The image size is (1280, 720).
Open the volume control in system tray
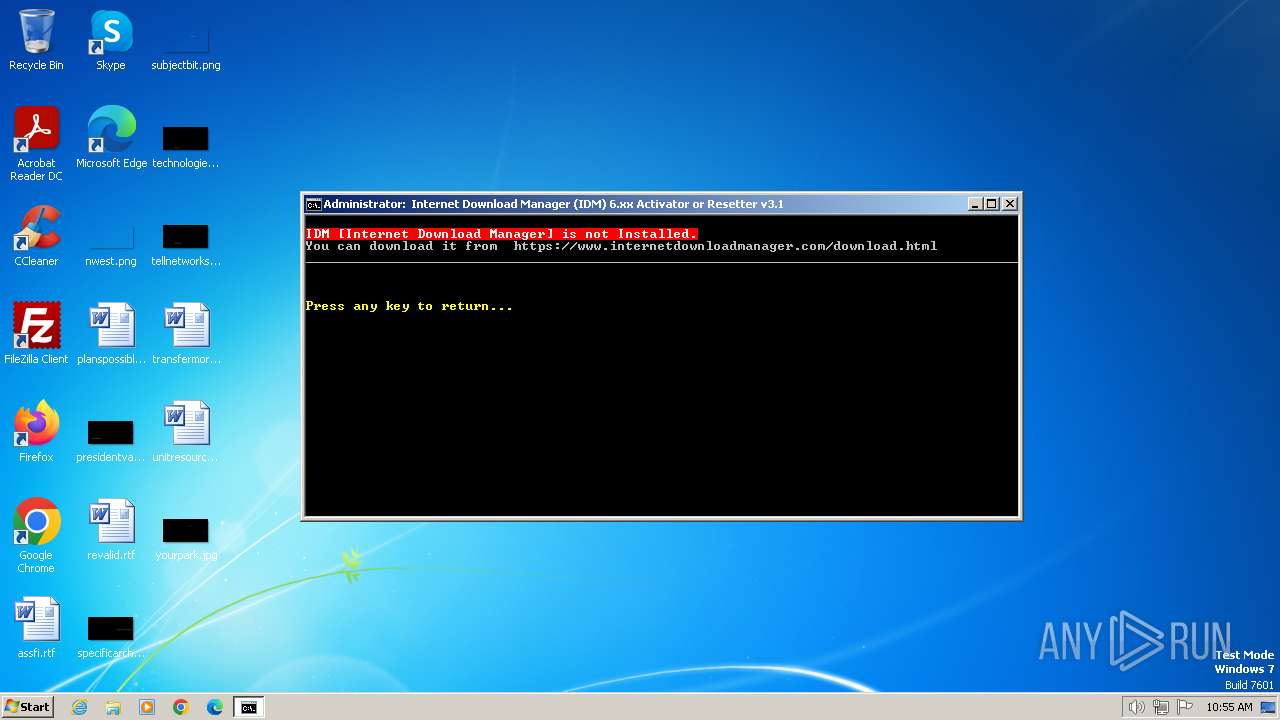(x=1136, y=707)
